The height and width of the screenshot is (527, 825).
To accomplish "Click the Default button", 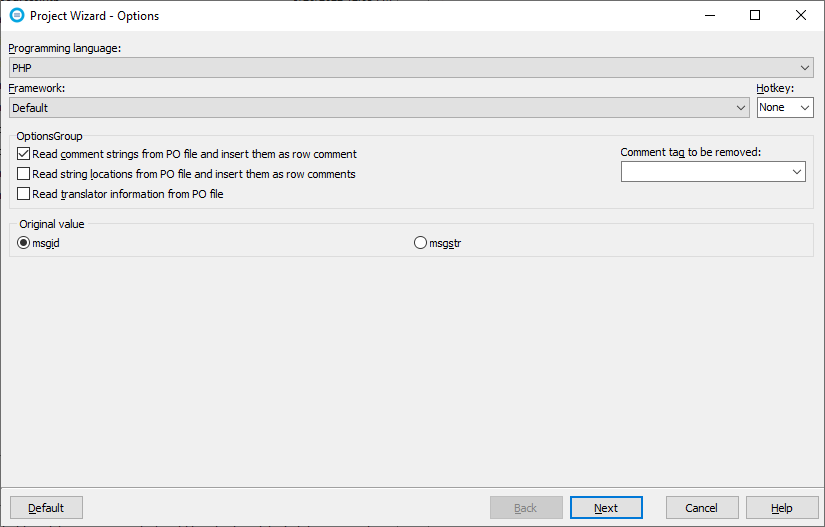I will coord(46,508).
